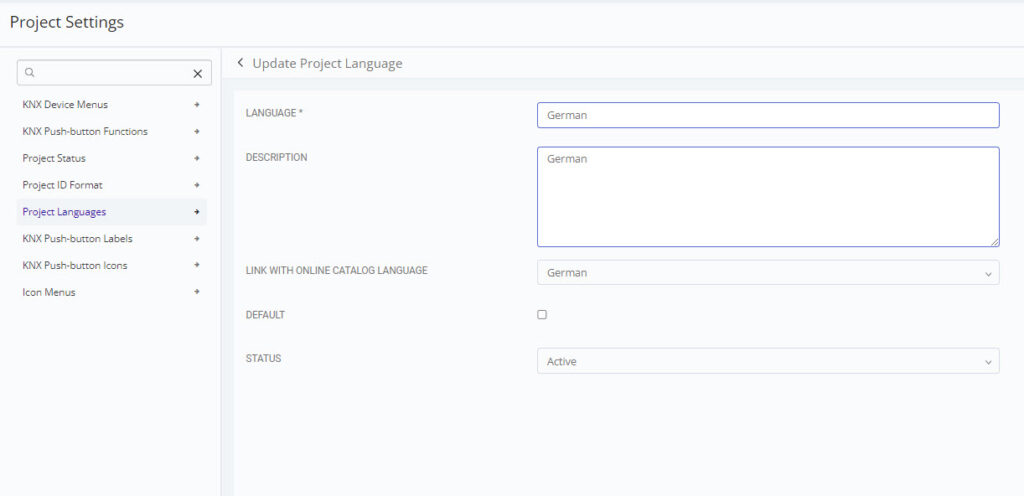The width and height of the screenshot is (1024, 496).
Task: Click the chevron on the Status combo box
Action: [x=988, y=362]
